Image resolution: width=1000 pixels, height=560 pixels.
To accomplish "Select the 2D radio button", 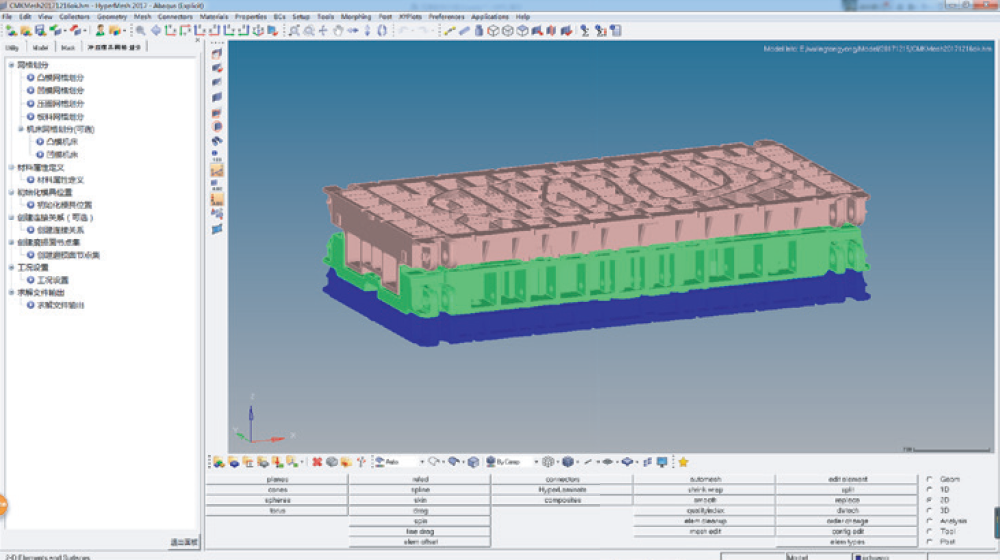I will coord(930,499).
